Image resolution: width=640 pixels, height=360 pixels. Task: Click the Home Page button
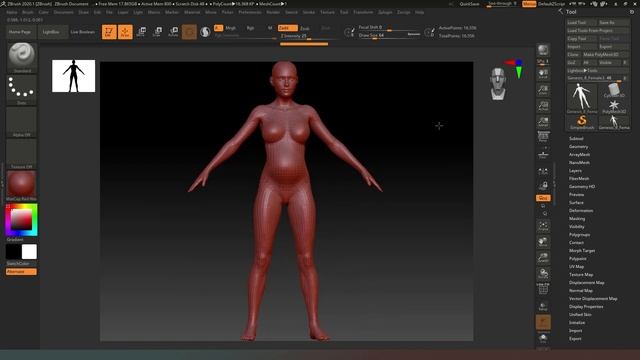[x=20, y=32]
